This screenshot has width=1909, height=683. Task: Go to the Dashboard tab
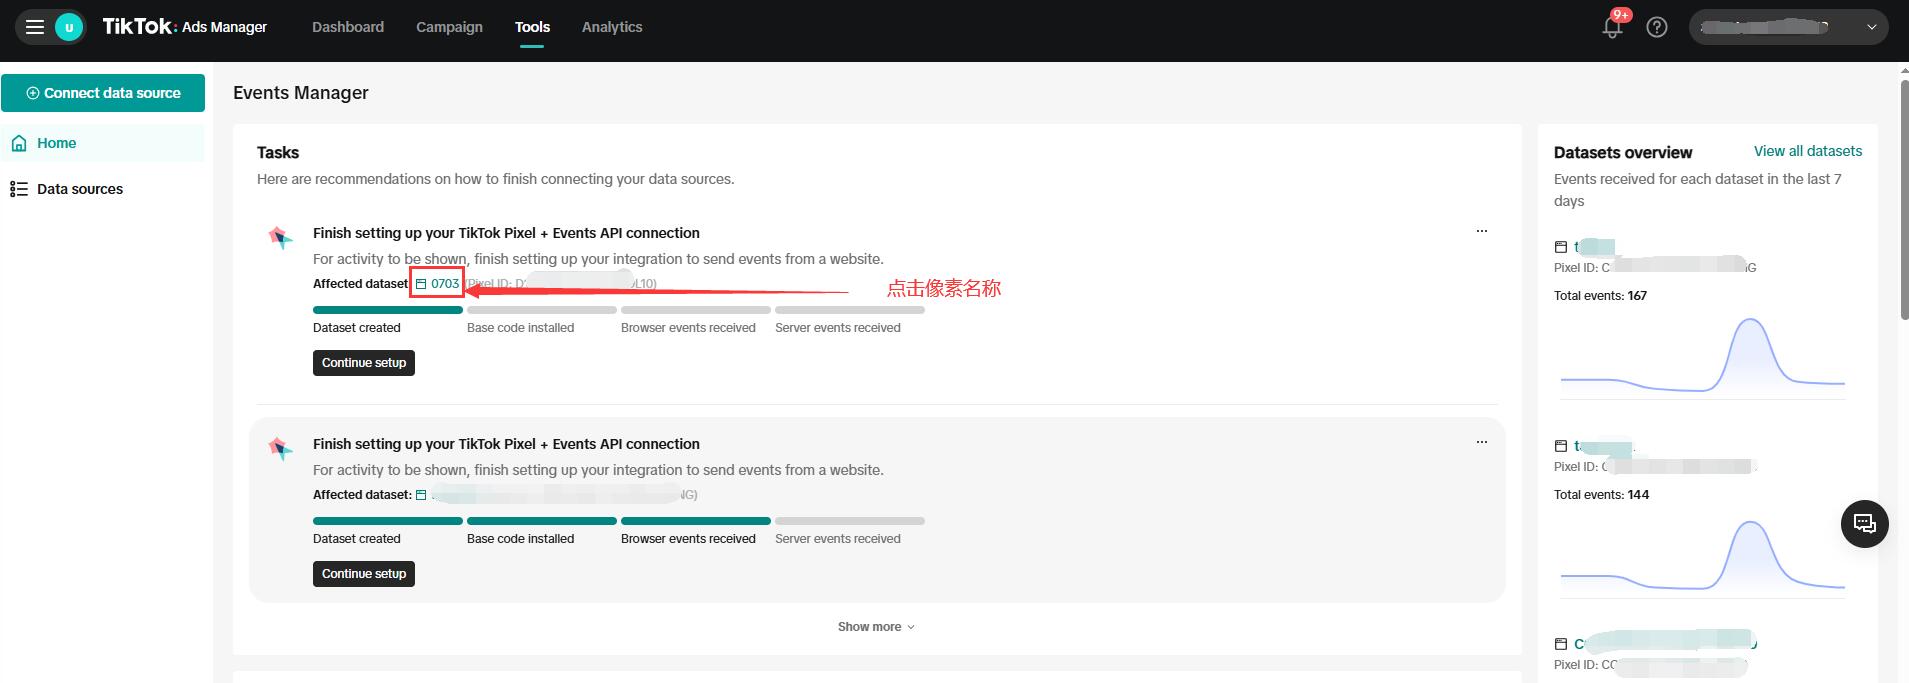click(348, 27)
